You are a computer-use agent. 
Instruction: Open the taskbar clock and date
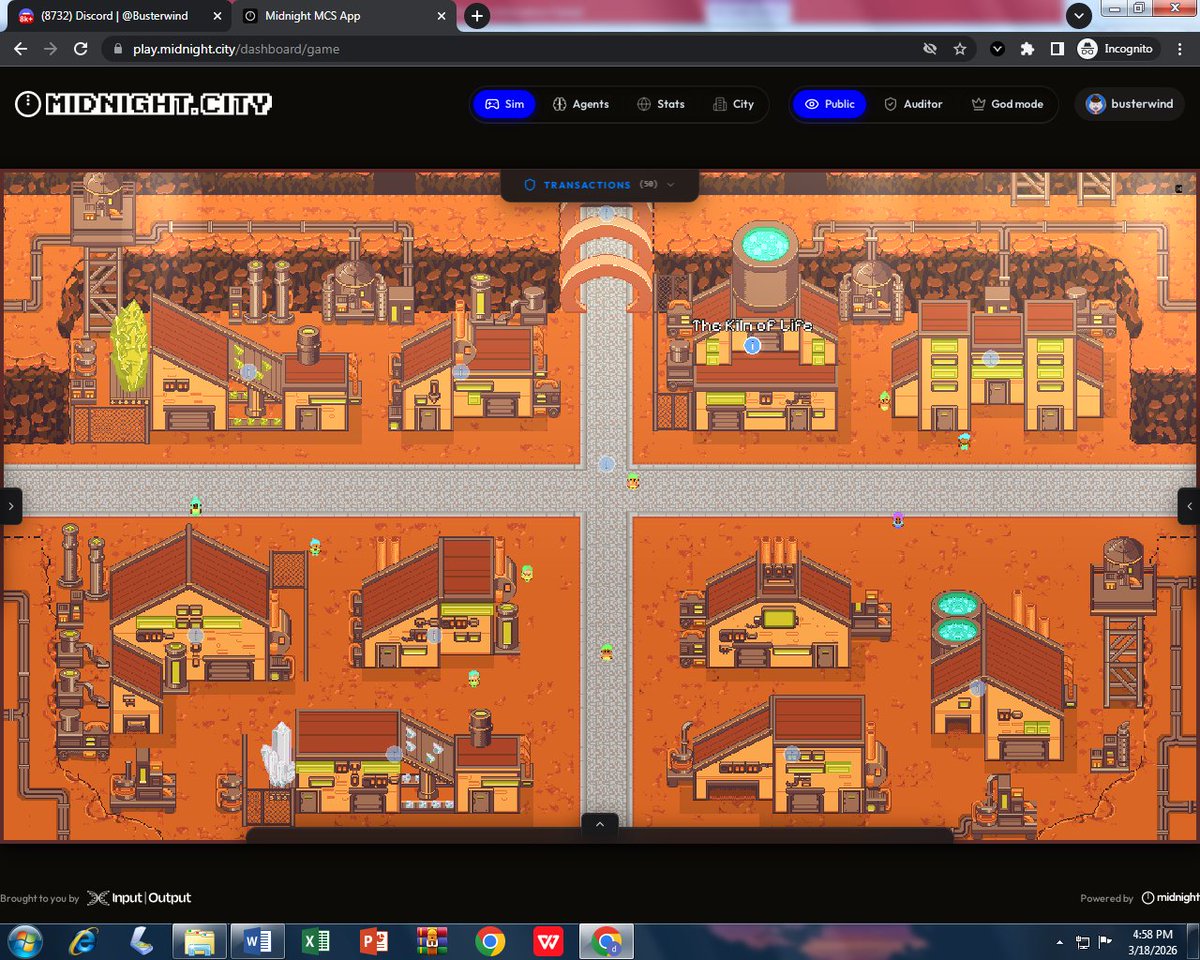click(1152, 941)
